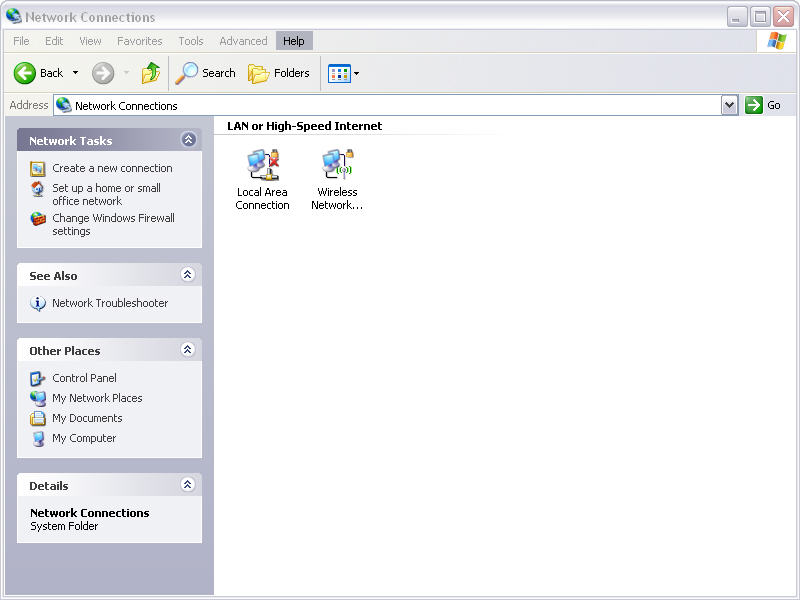Collapse the Other Places panel

pyautogui.click(x=187, y=350)
